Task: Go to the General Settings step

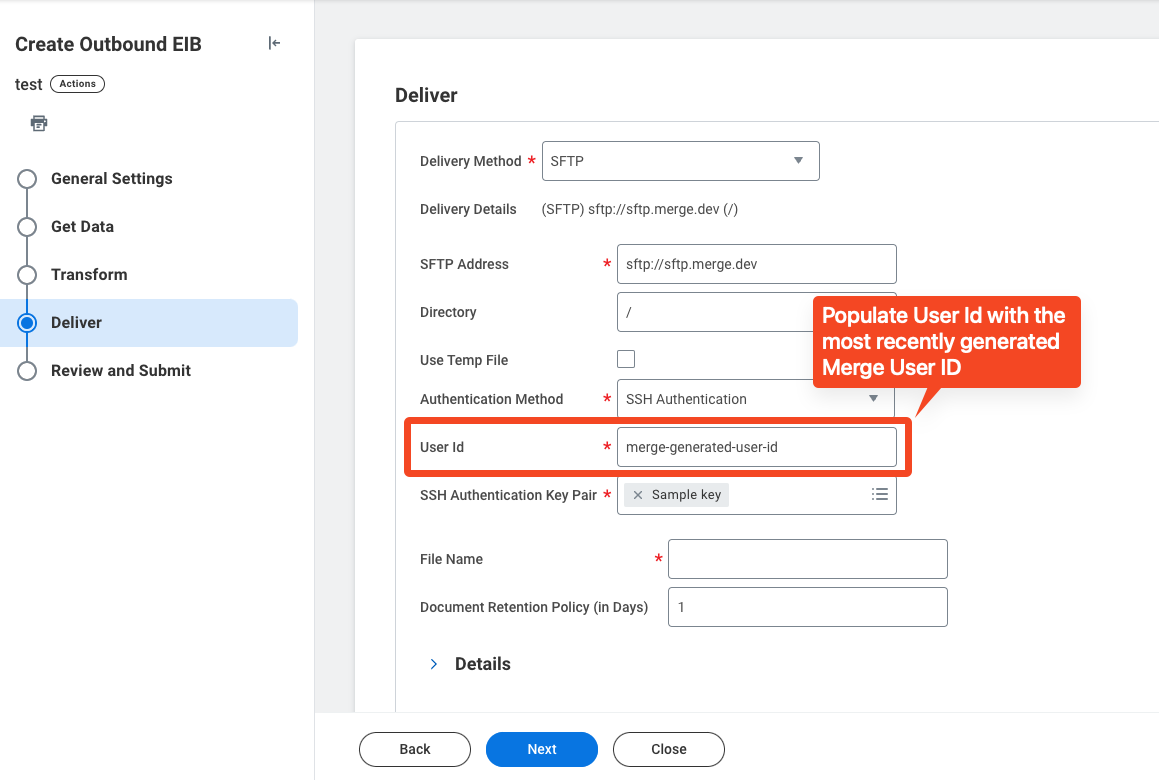Action: tap(111, 179)
